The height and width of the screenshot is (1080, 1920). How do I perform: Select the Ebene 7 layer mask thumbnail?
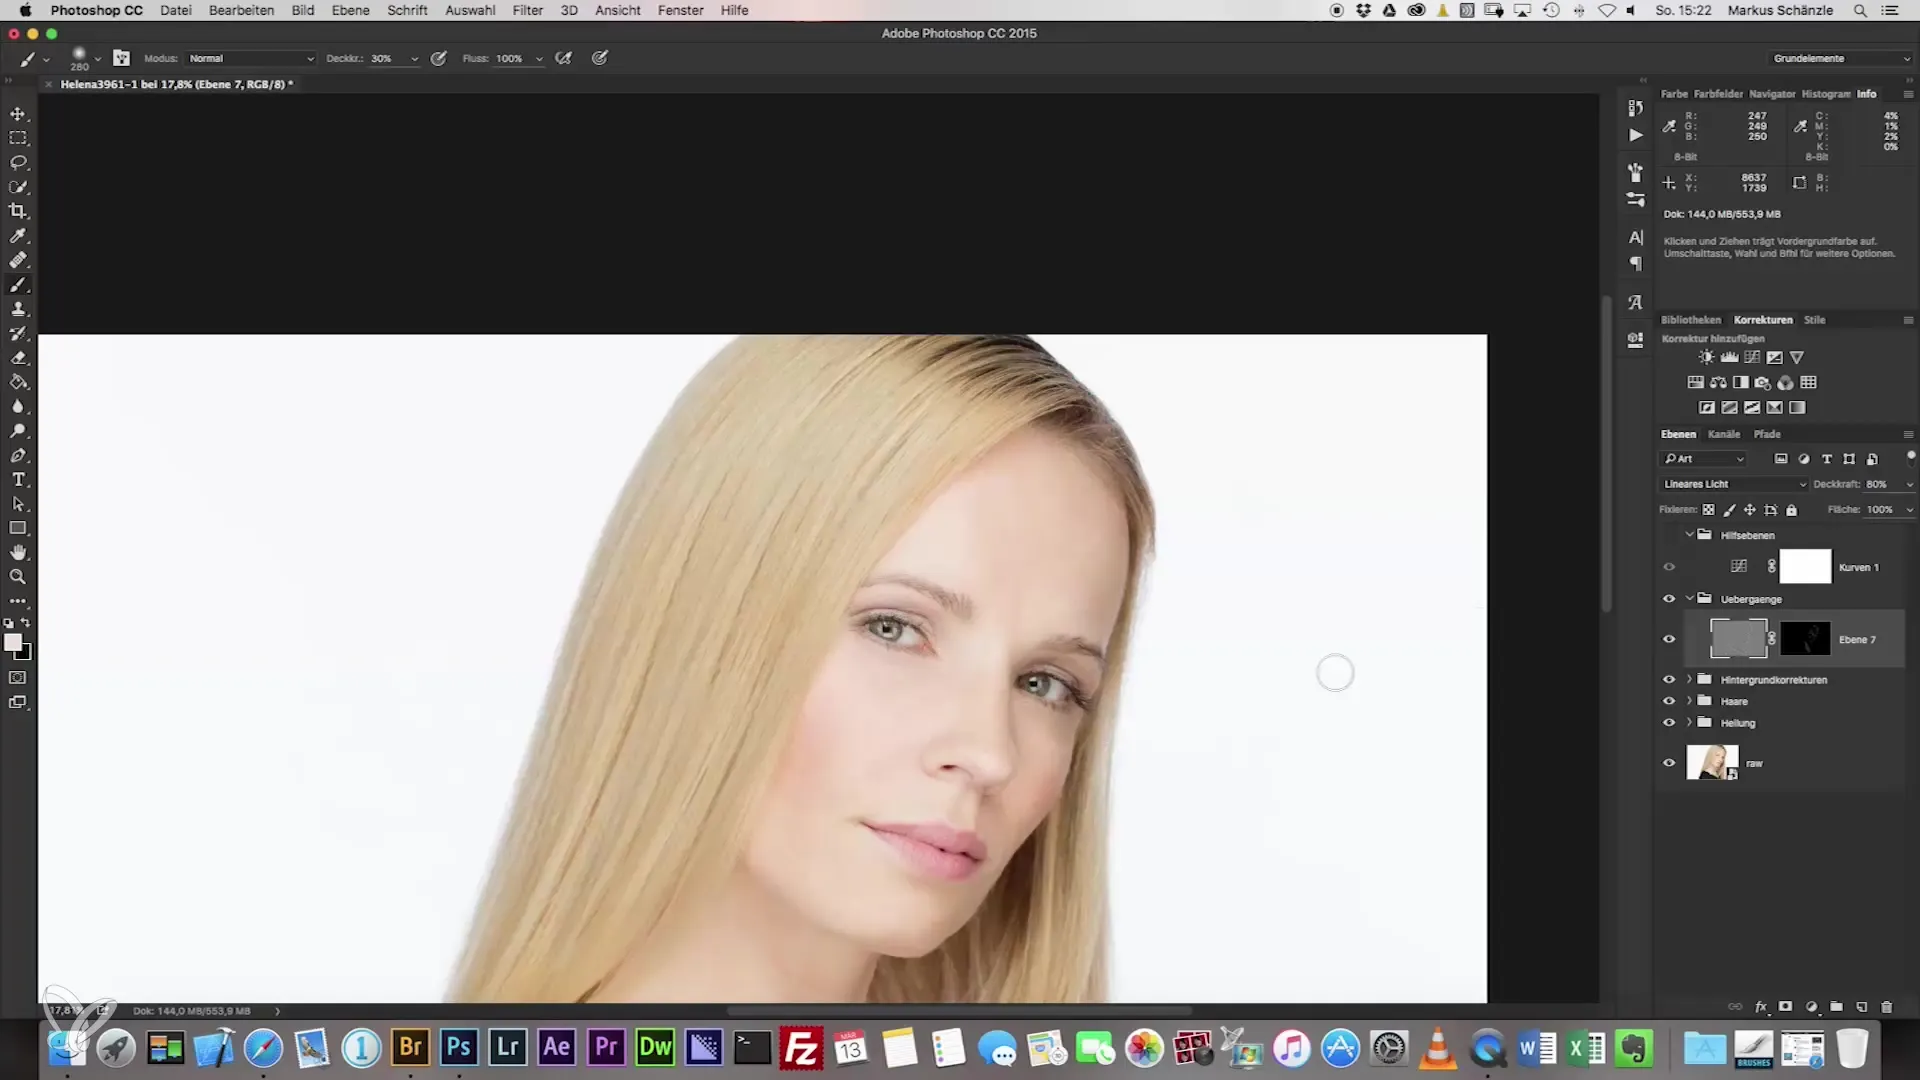tap(1805, 639)
